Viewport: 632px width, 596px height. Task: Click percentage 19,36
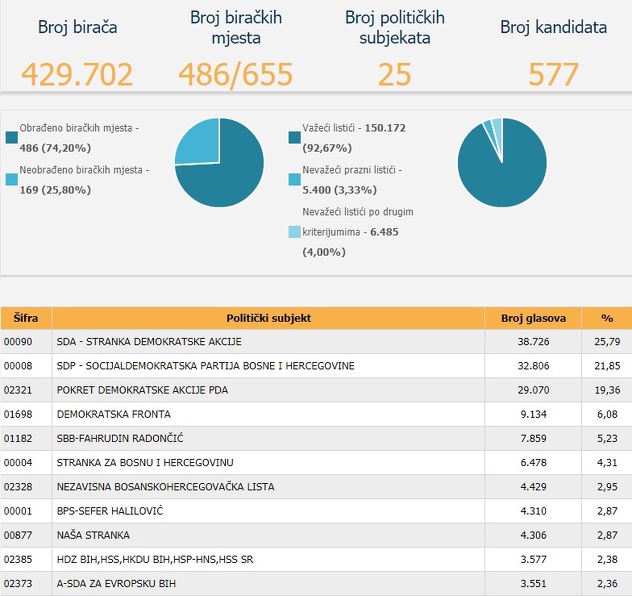[x=607, y=390]
